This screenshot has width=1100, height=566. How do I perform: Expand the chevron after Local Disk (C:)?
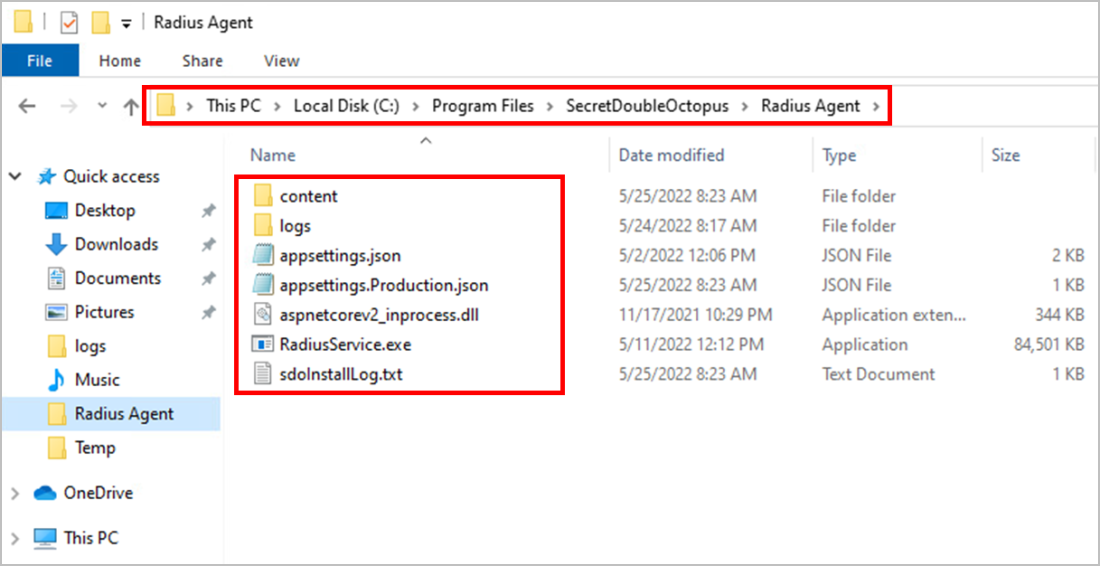(415, 107)
